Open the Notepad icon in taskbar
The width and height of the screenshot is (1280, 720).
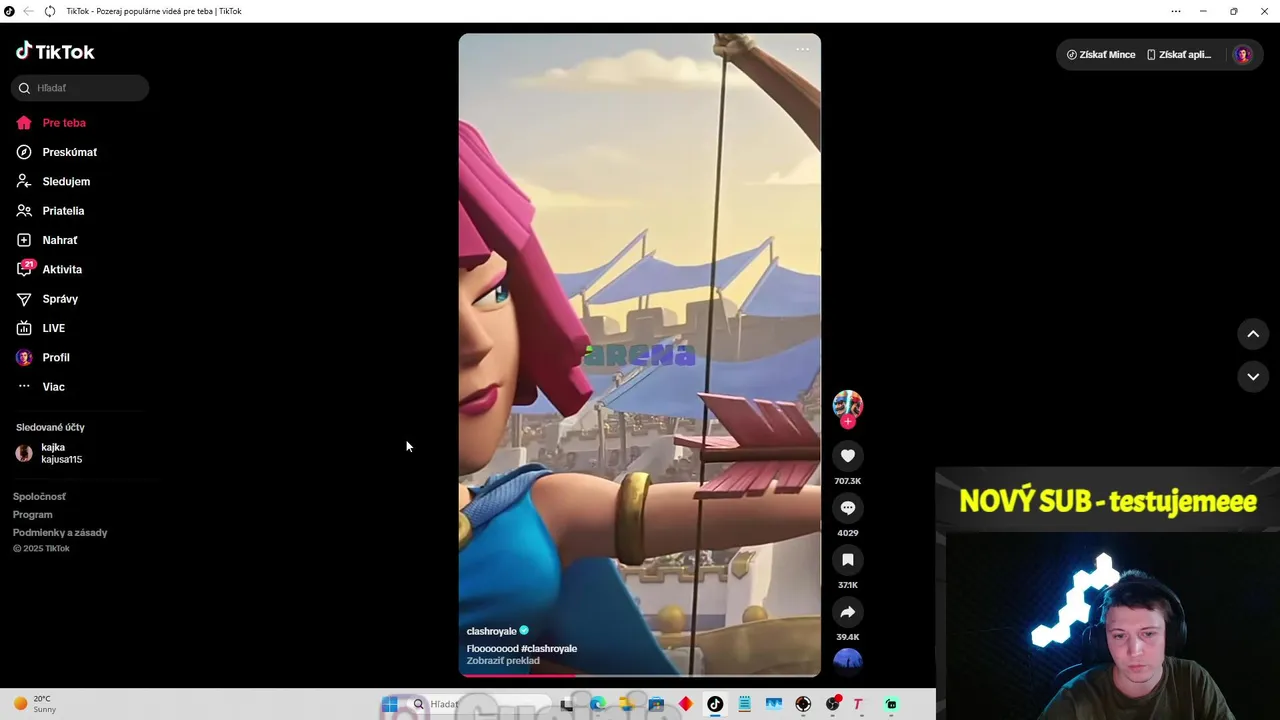(x=744, y=704)
